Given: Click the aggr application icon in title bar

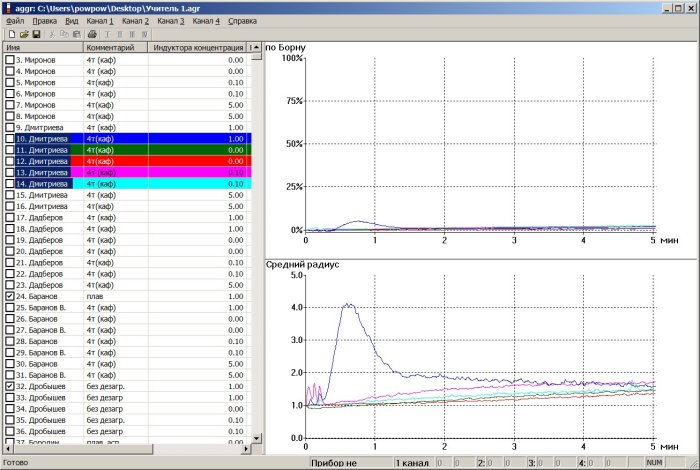Looking at the screenshot, I should 8,7.
